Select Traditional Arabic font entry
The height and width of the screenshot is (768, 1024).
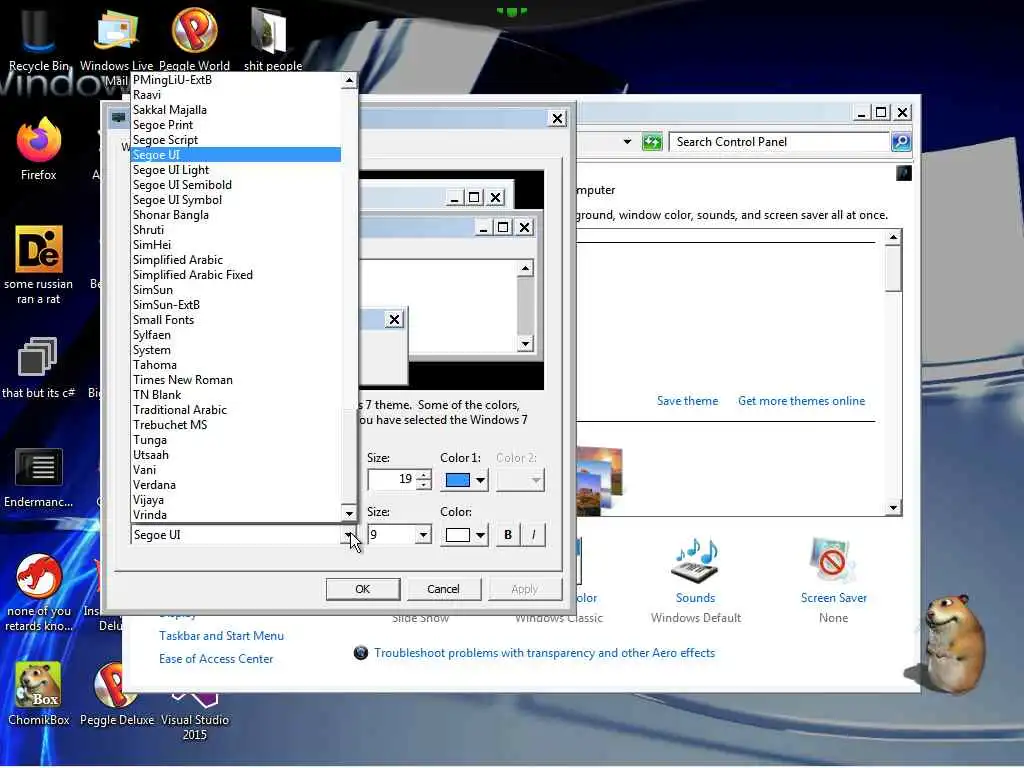pyautogui.click(x=236, y=410)
